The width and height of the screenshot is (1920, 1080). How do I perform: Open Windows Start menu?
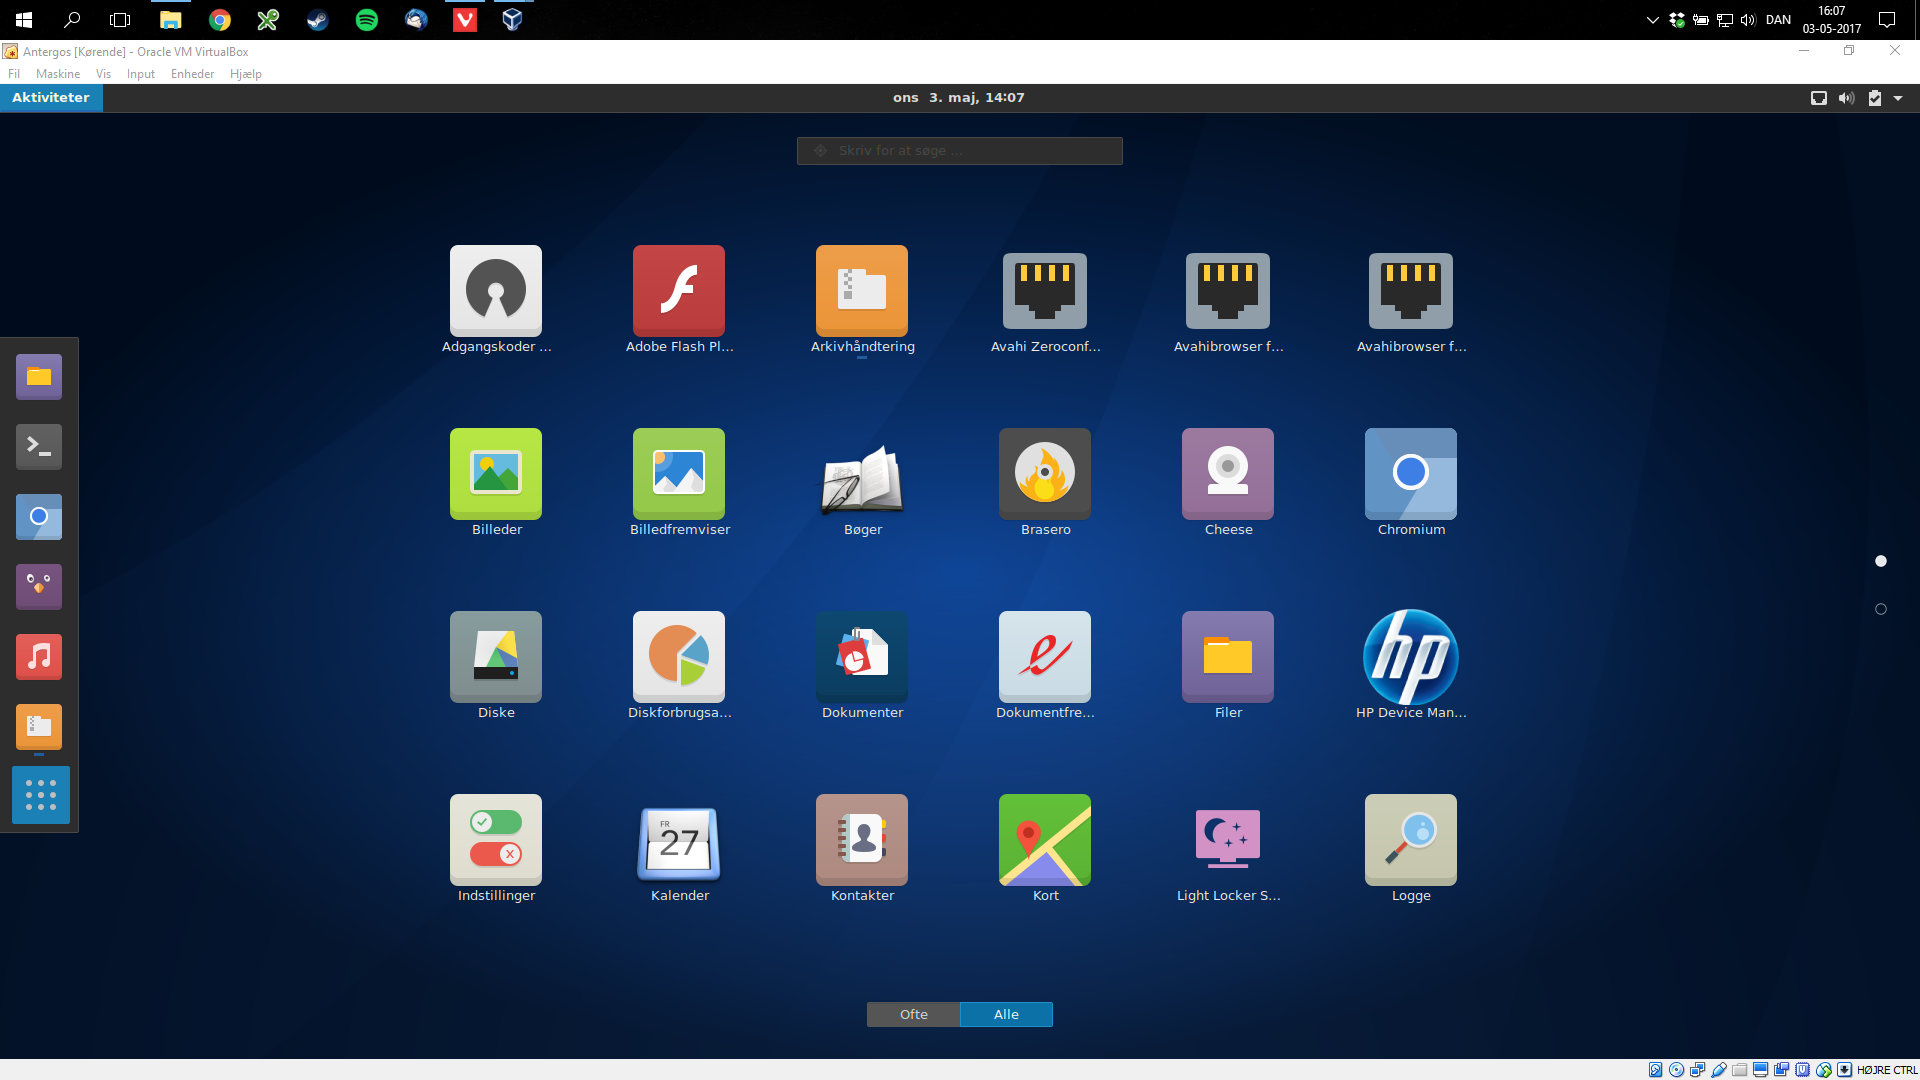(x=24, y=20)
